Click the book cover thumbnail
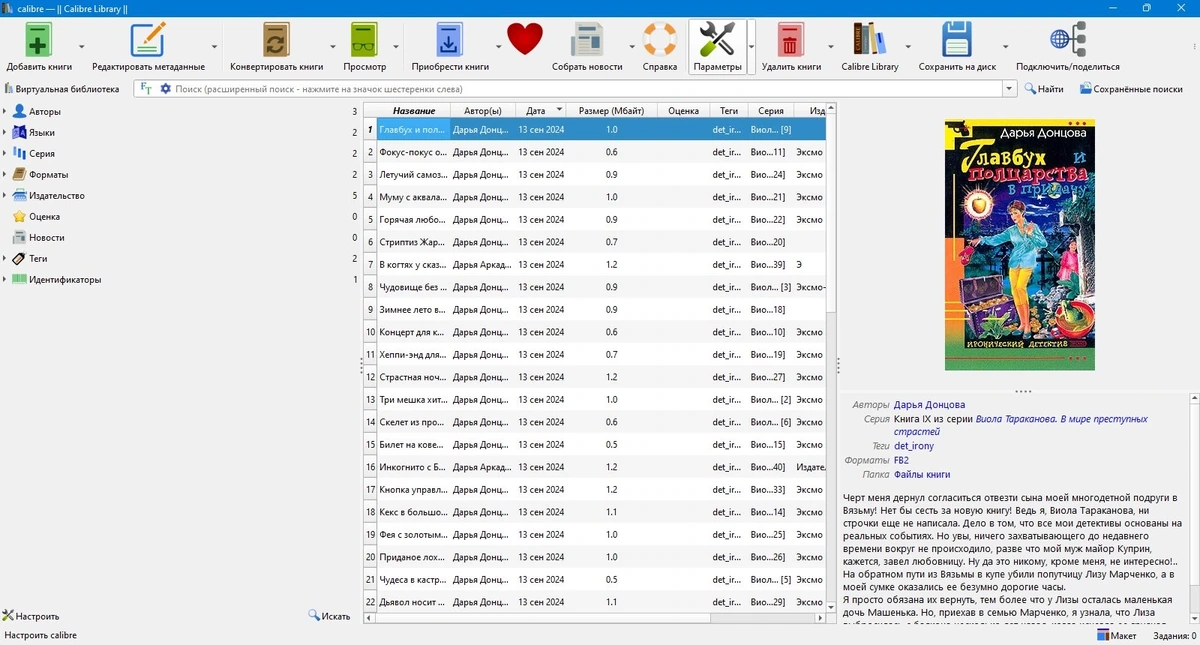1200x645 pixels. (1020, 245)
